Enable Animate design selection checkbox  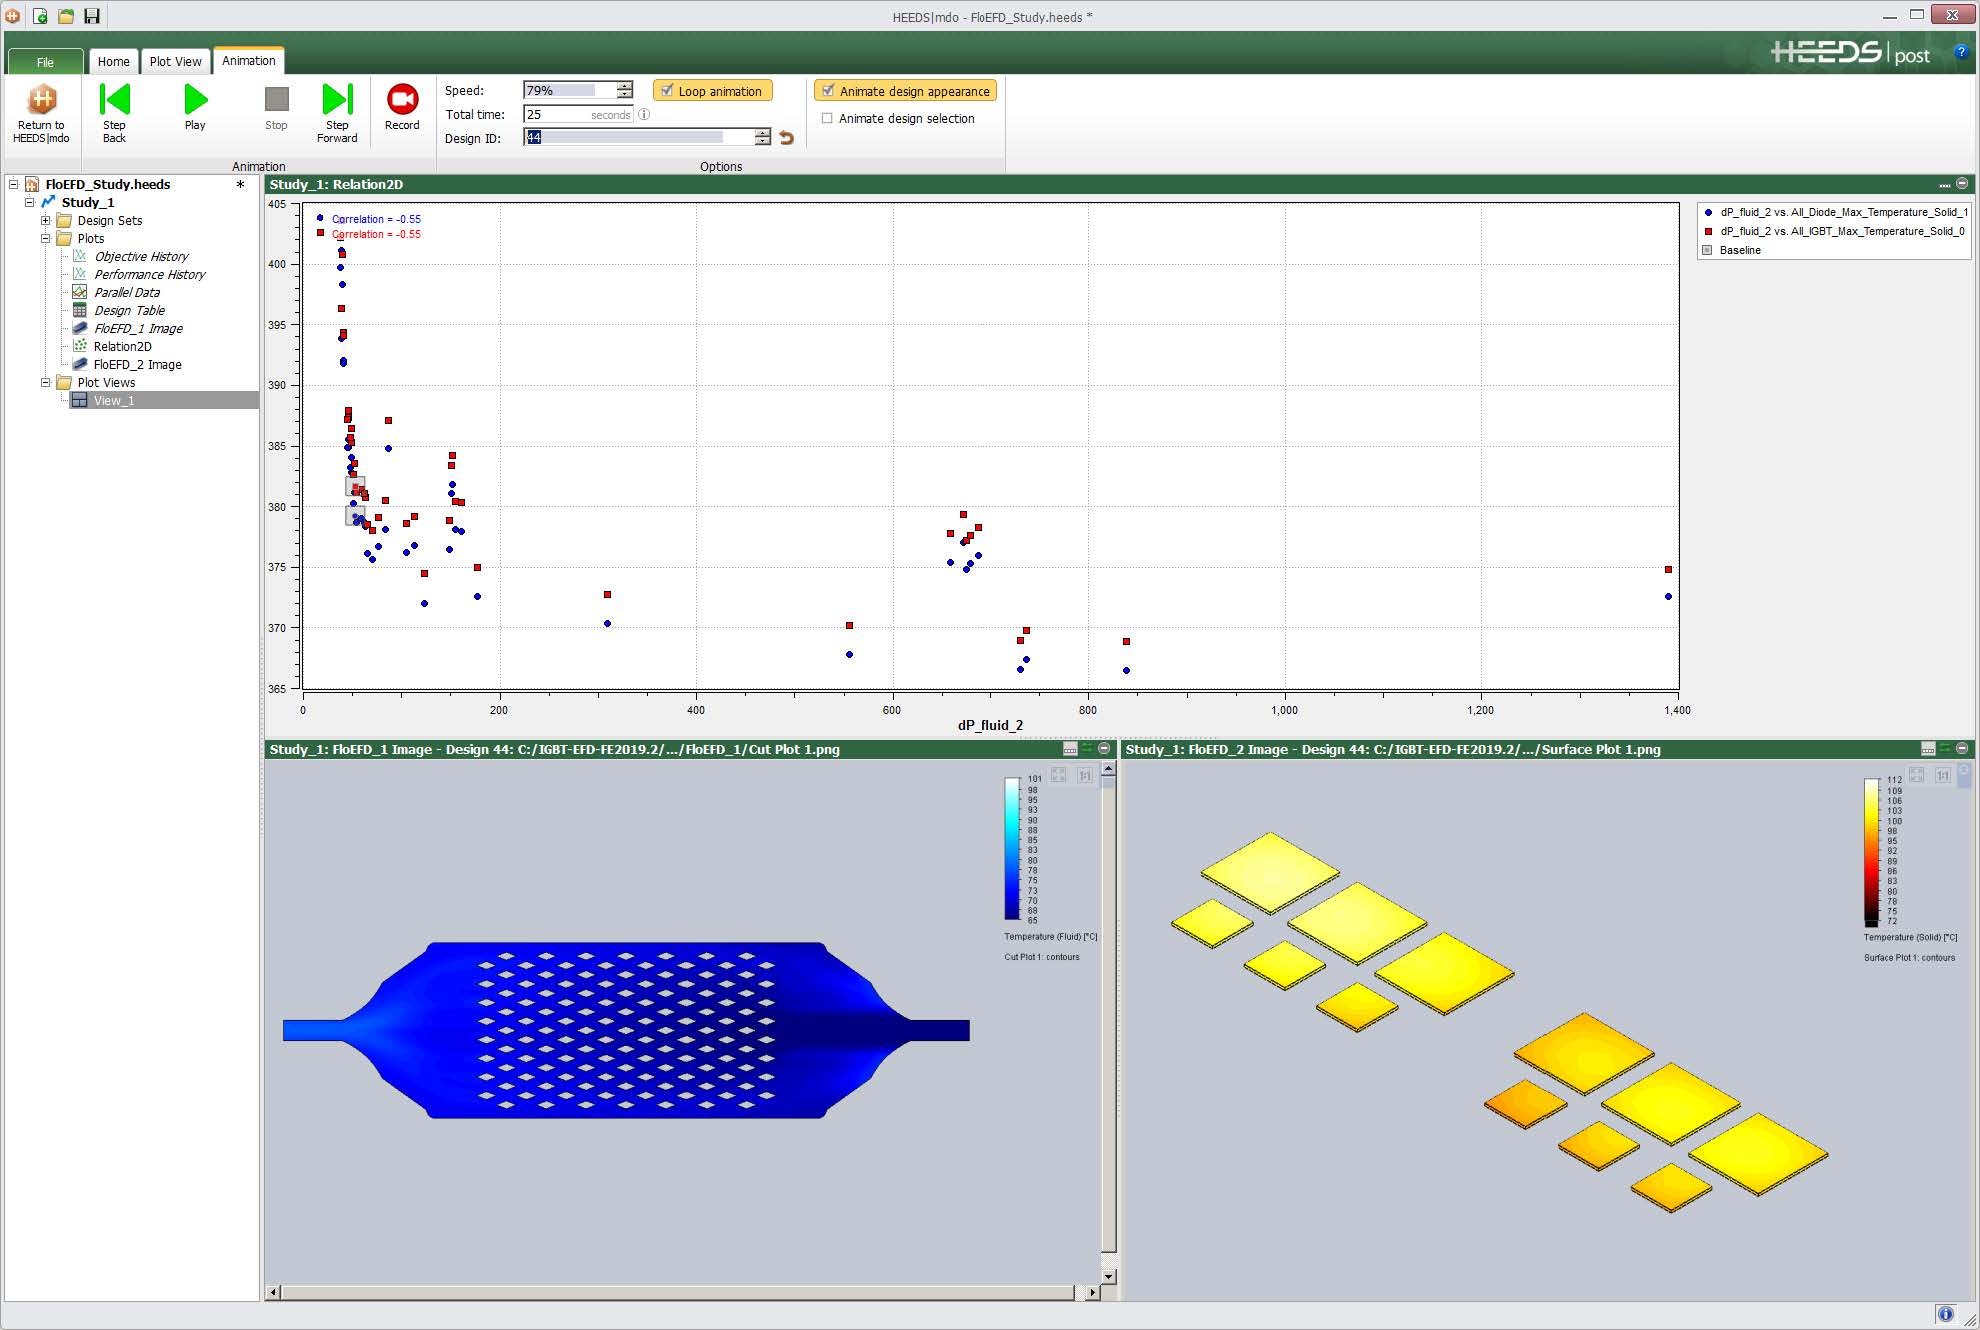pyautogui.click(x=827, y=118)
